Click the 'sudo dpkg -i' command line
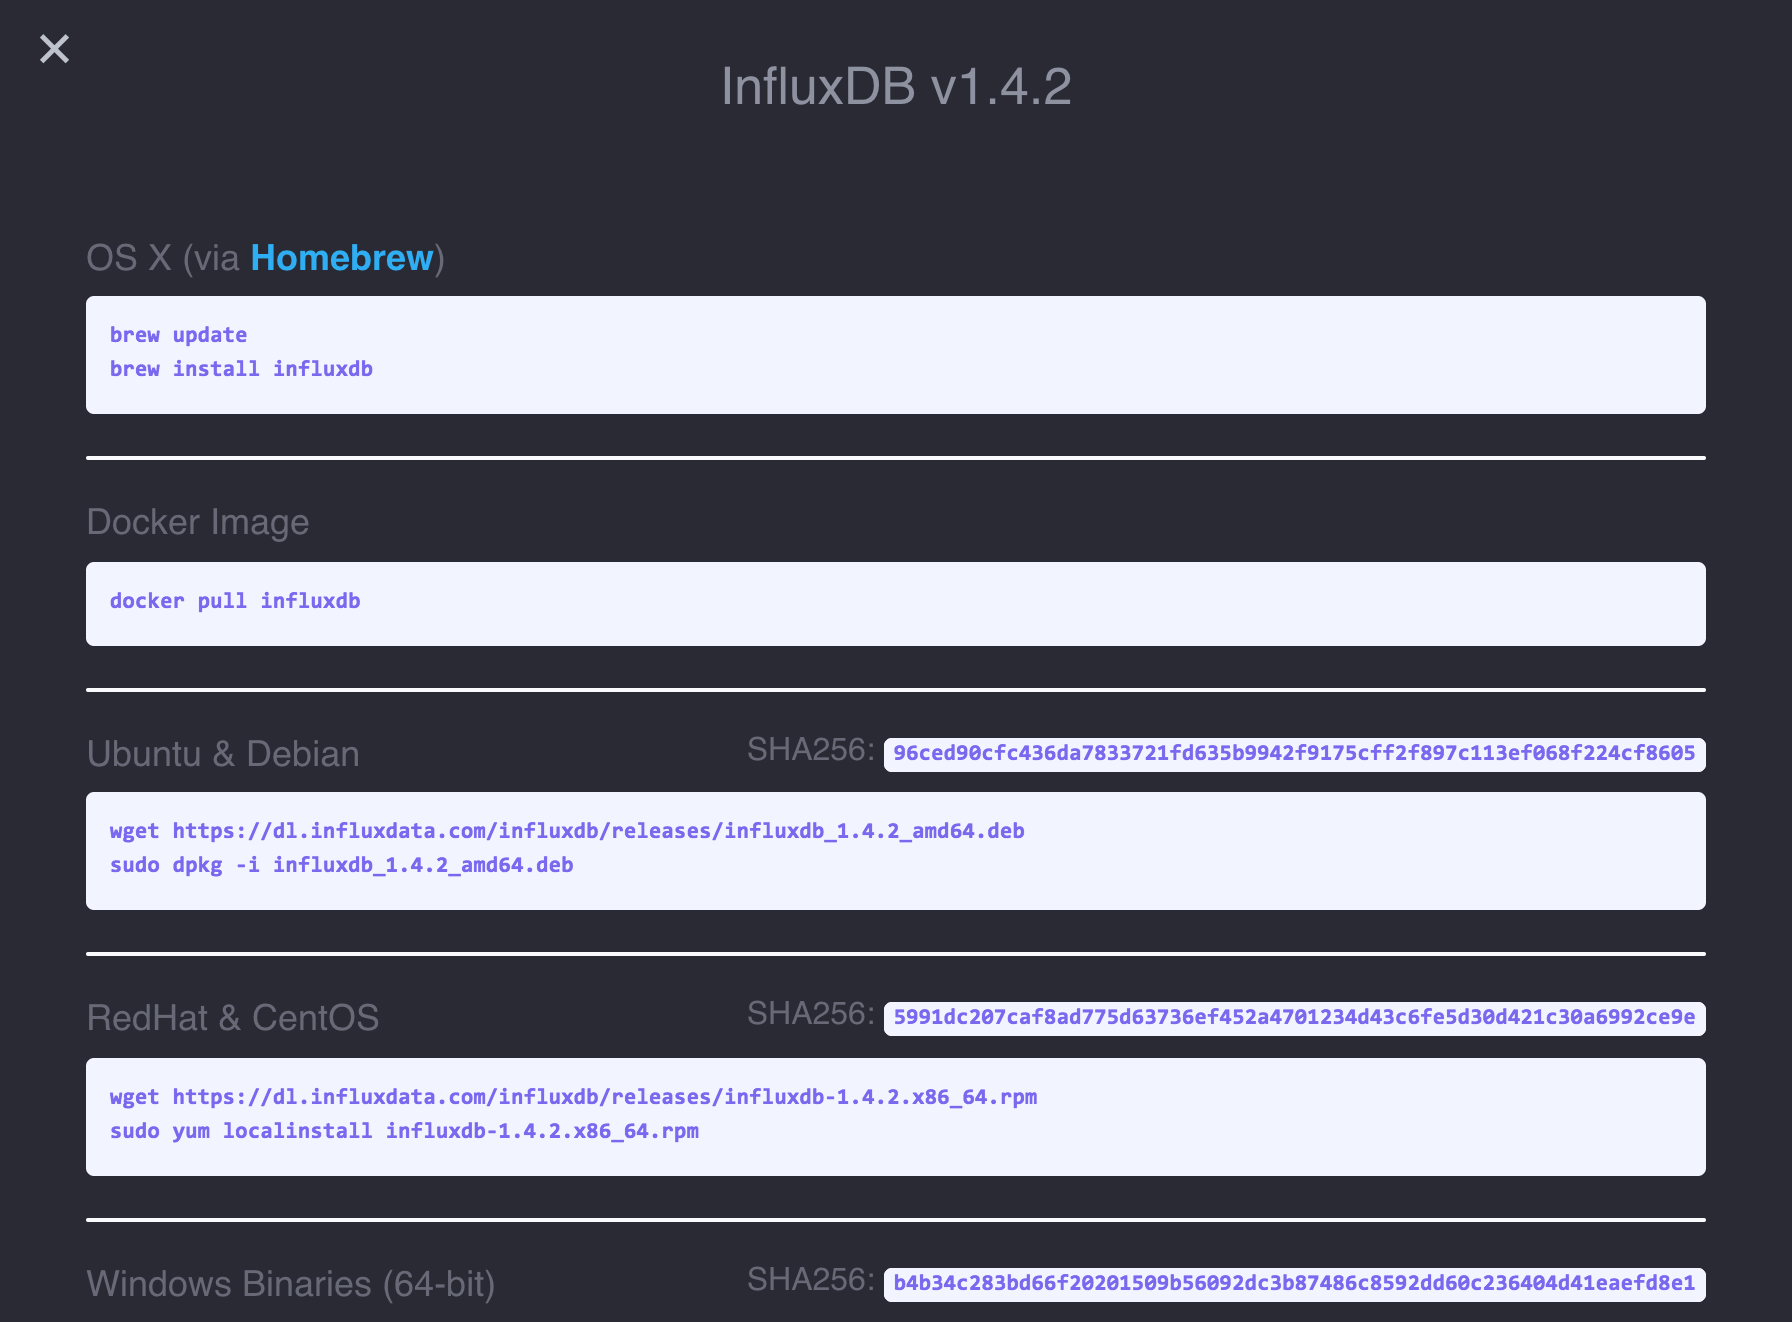 pos(342,865)
